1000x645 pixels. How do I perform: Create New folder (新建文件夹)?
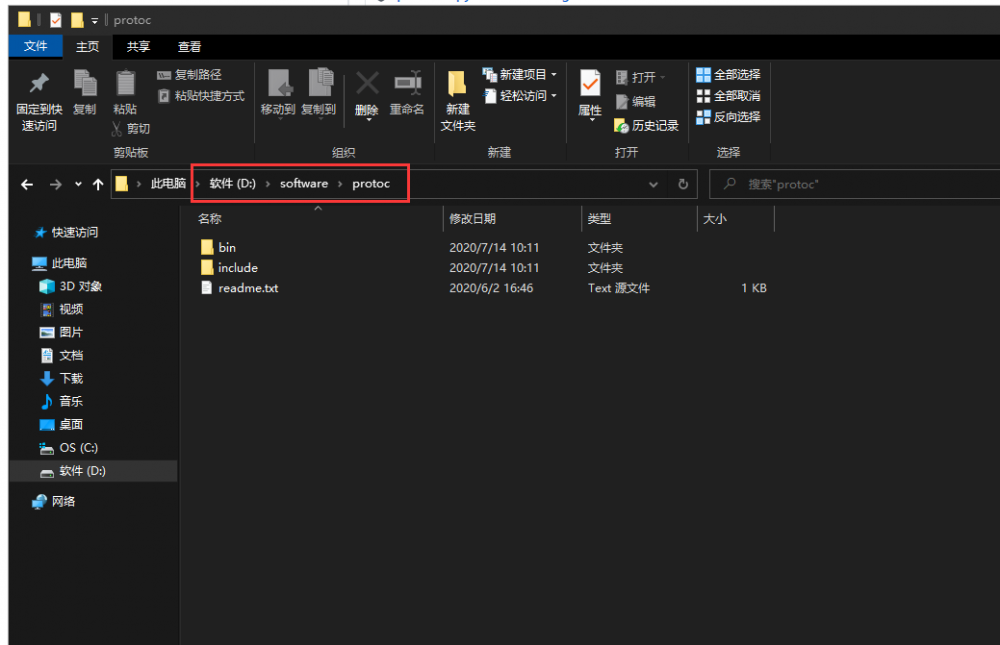click(458, 101)
